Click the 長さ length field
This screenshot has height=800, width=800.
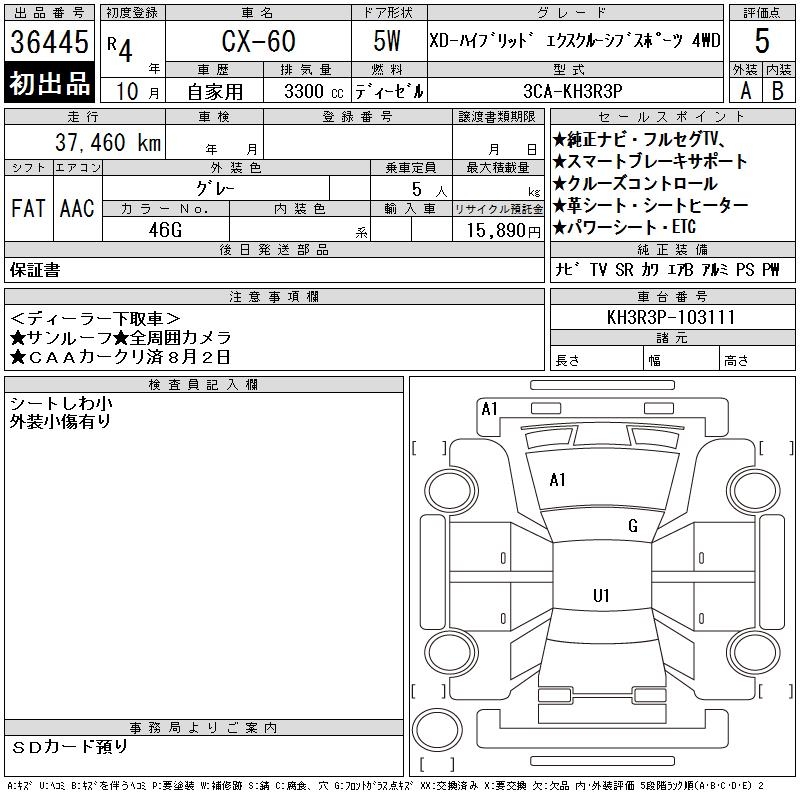coord(597,360)
